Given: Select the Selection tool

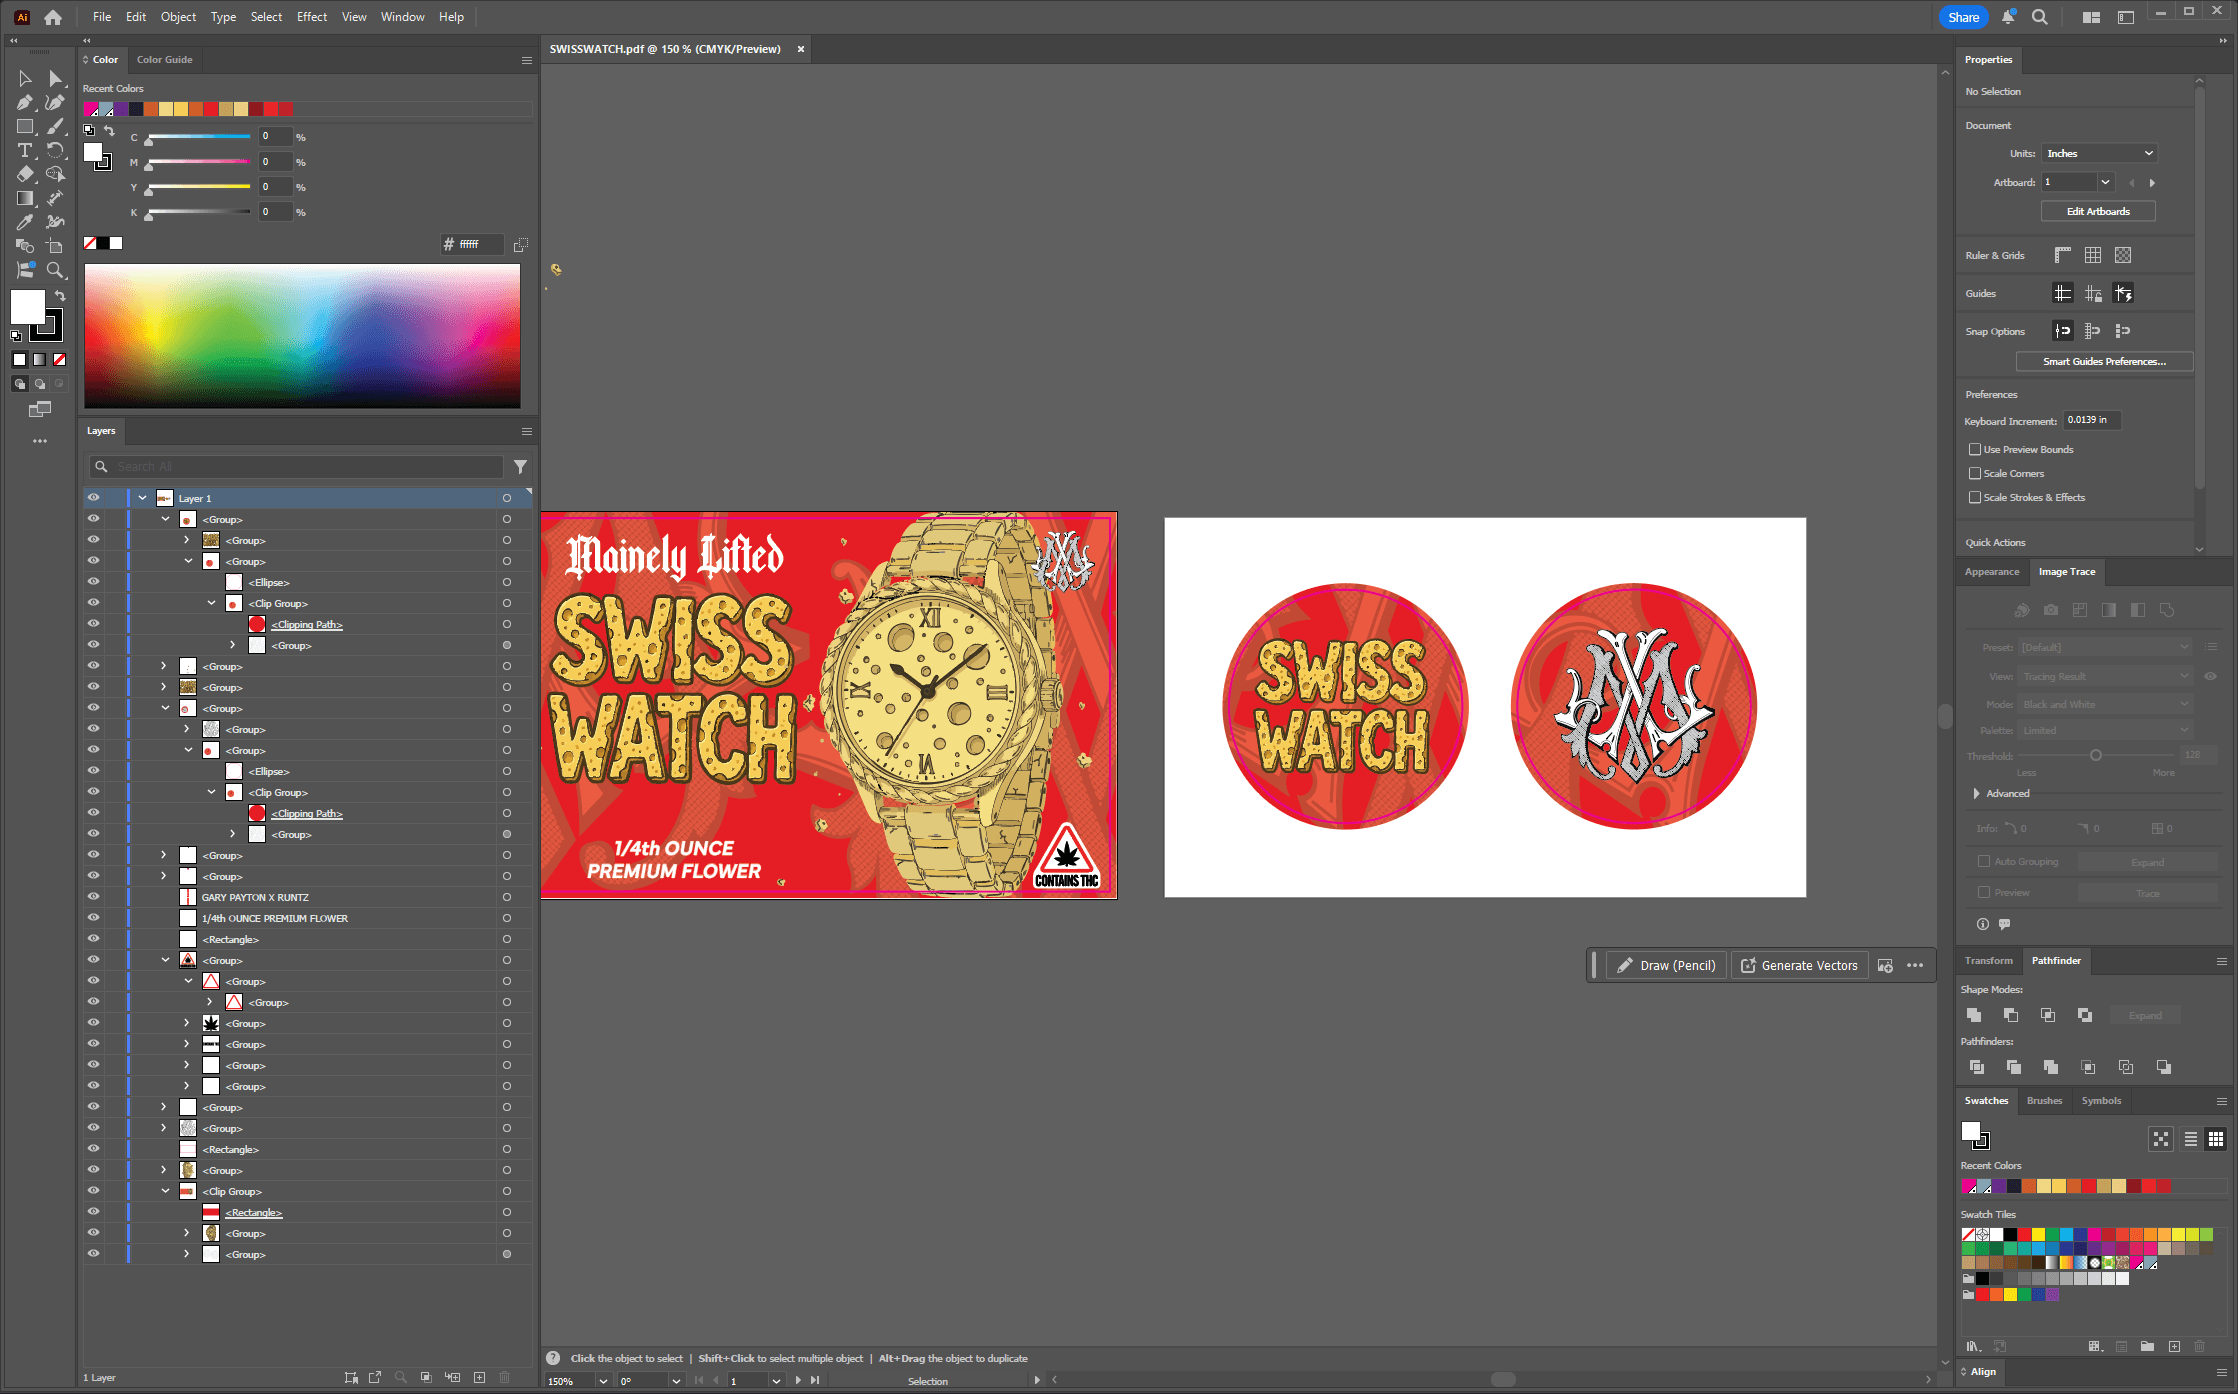Looking at the screenshot, I should [x=25, y=78].
